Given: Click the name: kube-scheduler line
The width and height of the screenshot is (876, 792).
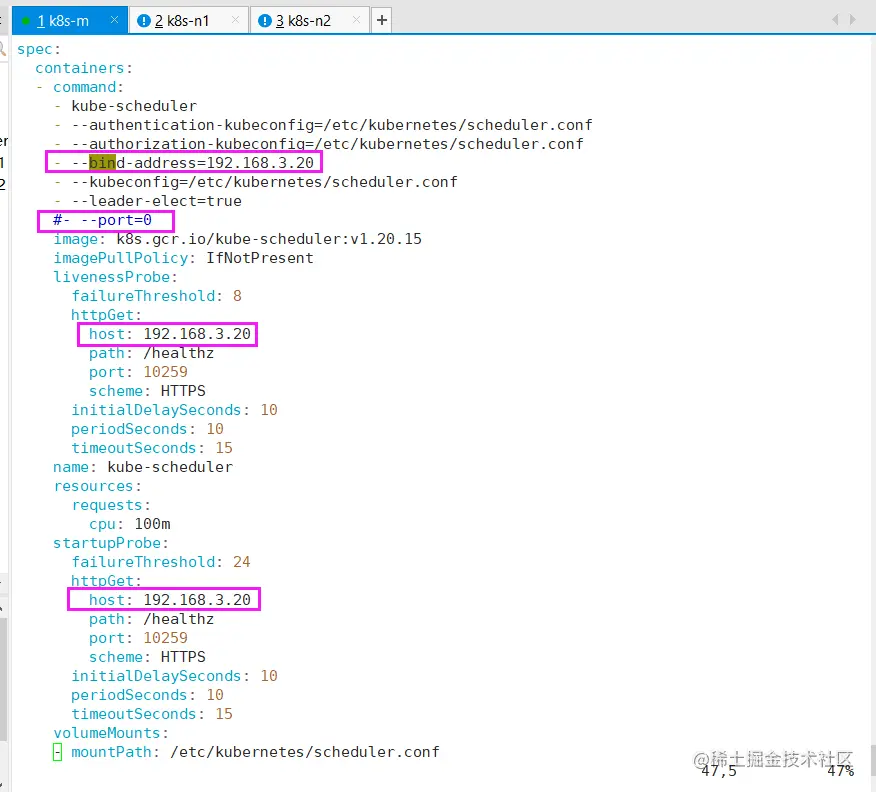Looking at the screenshot, I should pyautogui.click(x=143, y=467).
